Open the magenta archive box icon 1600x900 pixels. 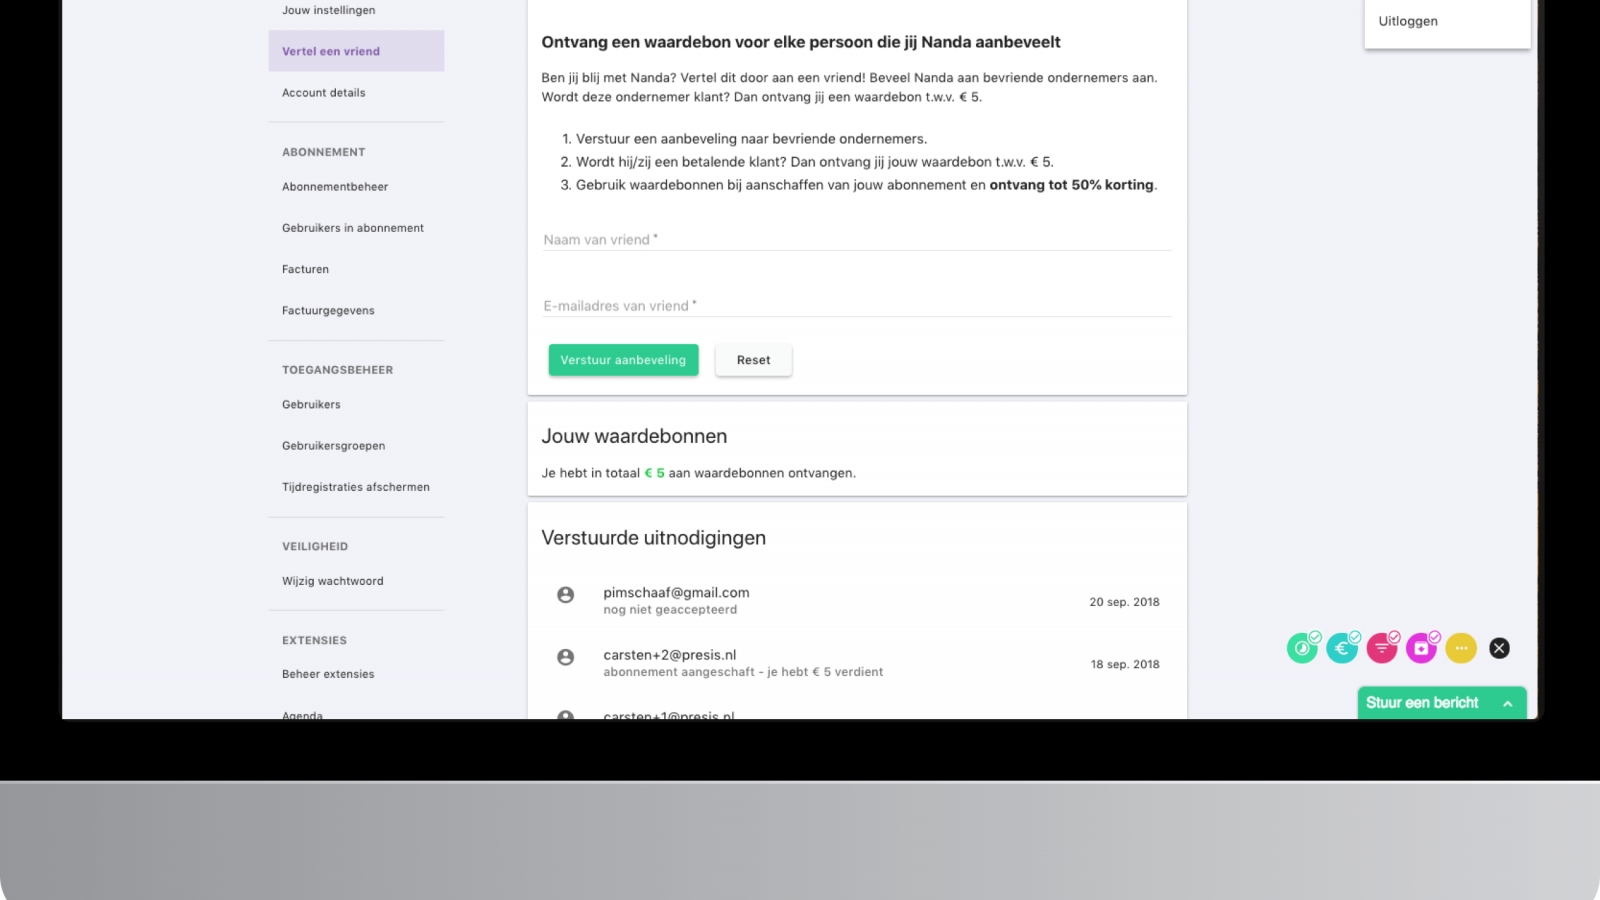[x=1421, y=648]
